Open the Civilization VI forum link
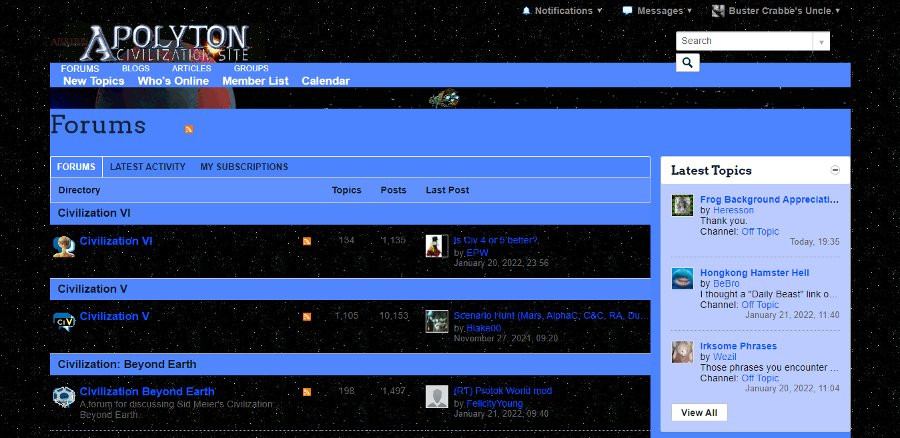The image size is (900, 438). click(116, 241)
